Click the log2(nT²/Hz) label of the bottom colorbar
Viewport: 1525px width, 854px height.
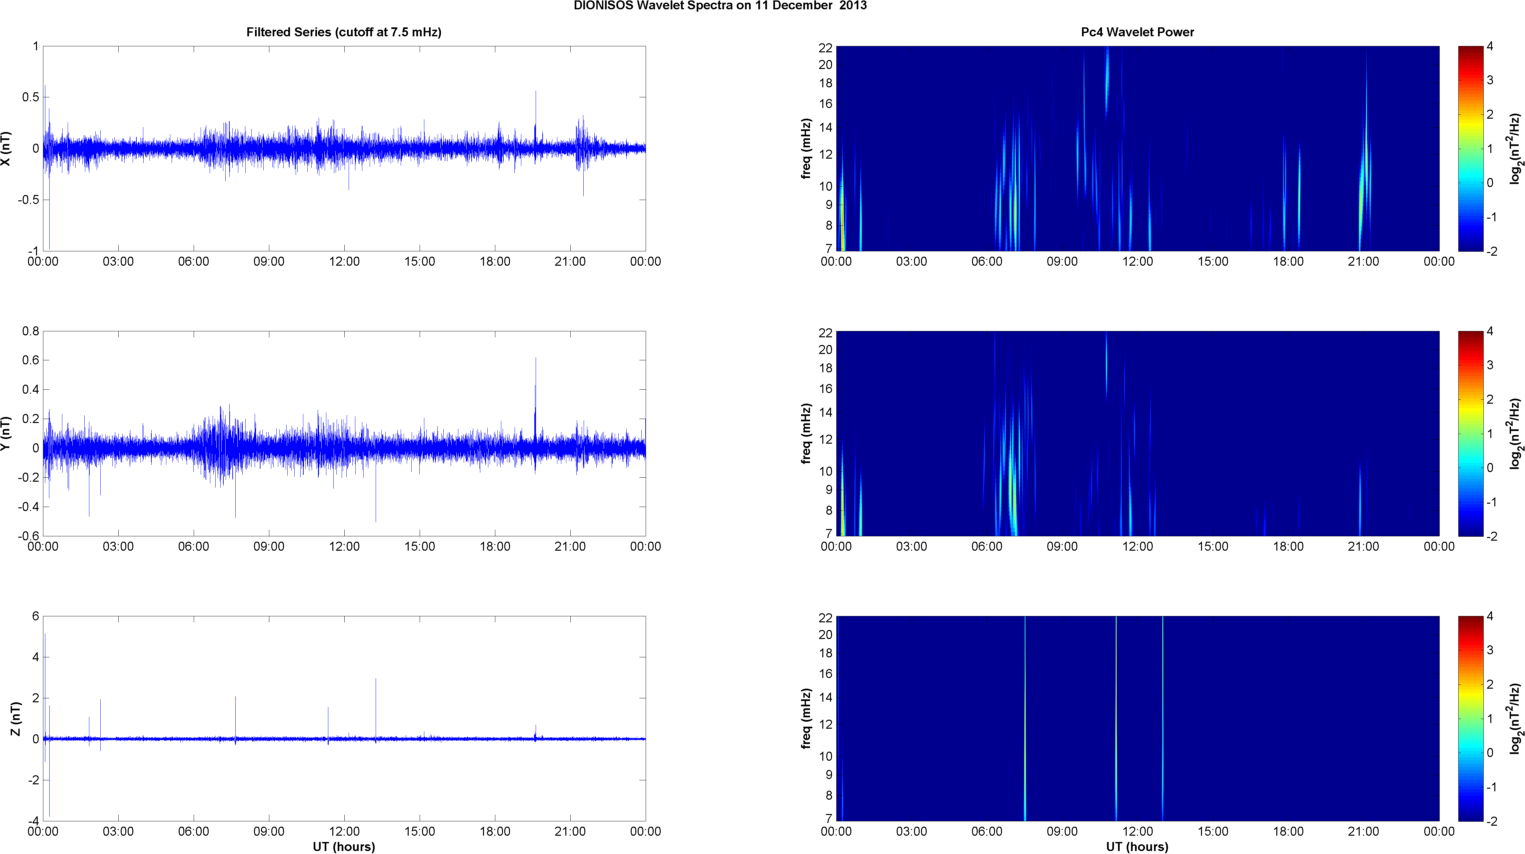1515,718
